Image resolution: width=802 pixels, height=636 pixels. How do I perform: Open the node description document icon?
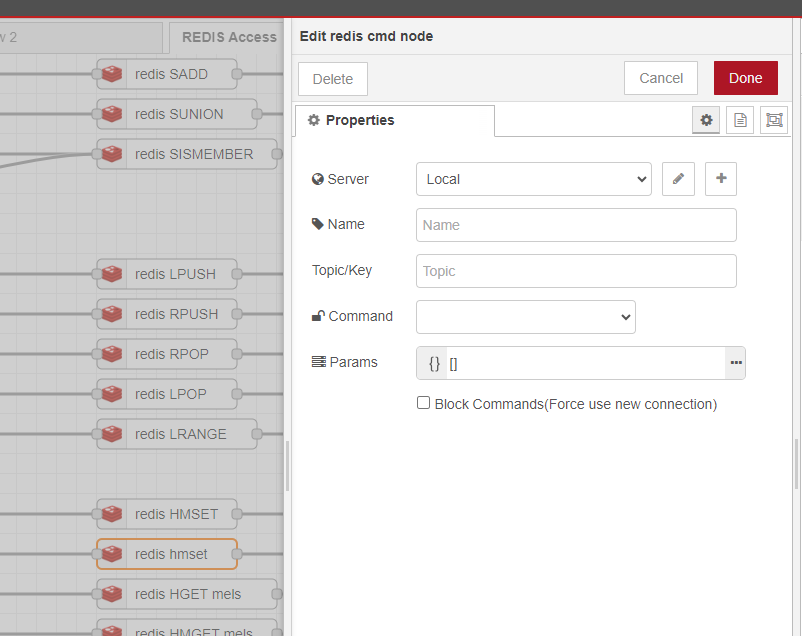pos(740,120)
